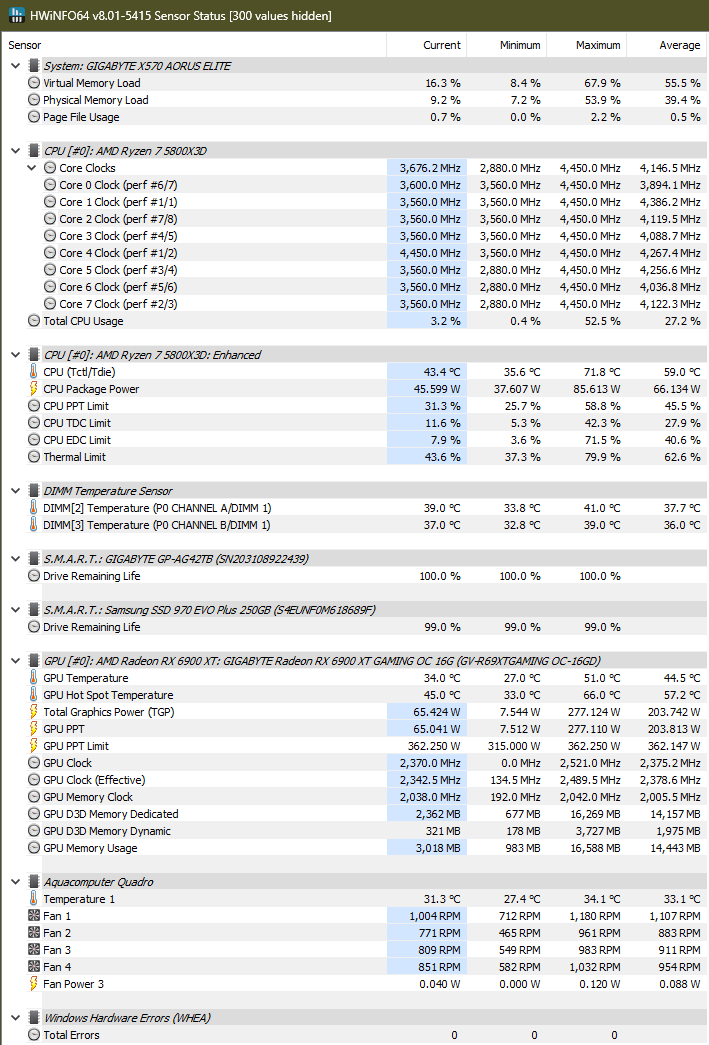
Task: Click the HWiNFO64 app icon in the title bar
Action: click(17, 15)
